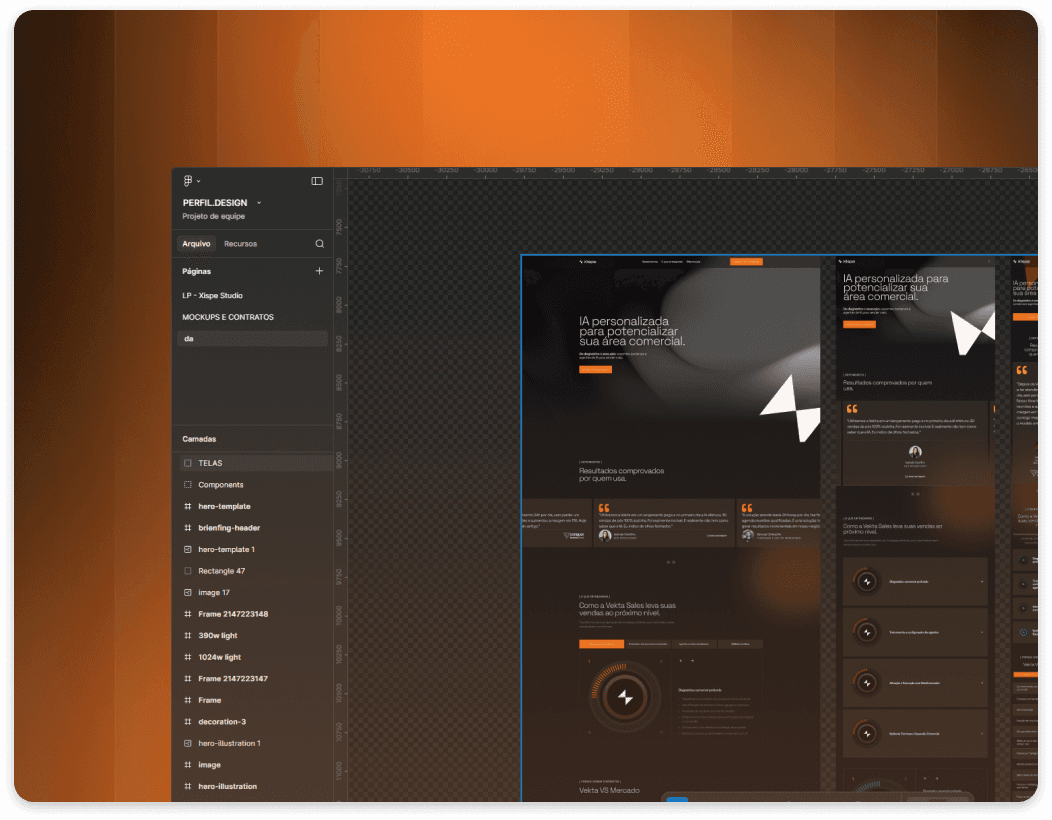Select the LP - Xispe Studio page
Screen dimensions: 1052x820
pyautogui.click(x=213, y=295)
